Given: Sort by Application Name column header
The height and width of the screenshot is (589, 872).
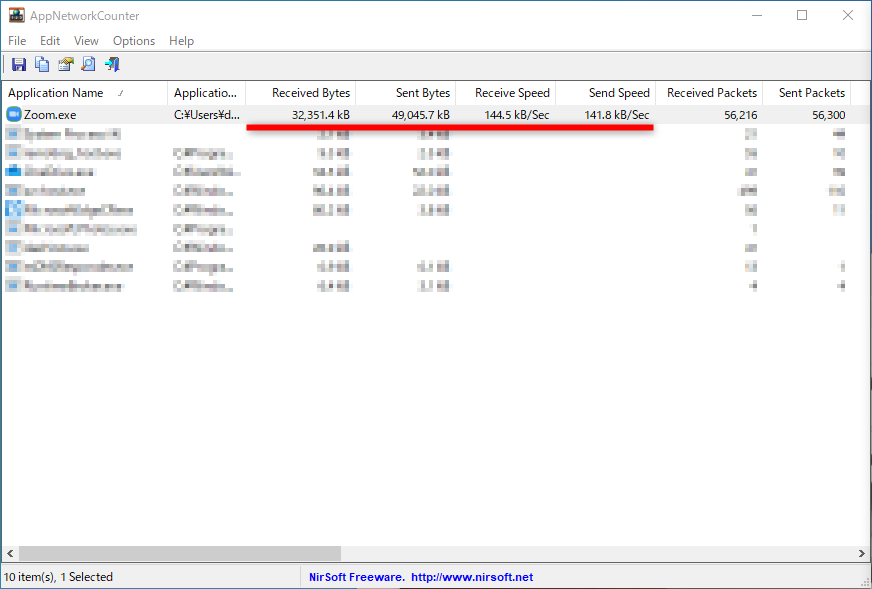Looking at the screenshot, I should [x=85, y=93].
